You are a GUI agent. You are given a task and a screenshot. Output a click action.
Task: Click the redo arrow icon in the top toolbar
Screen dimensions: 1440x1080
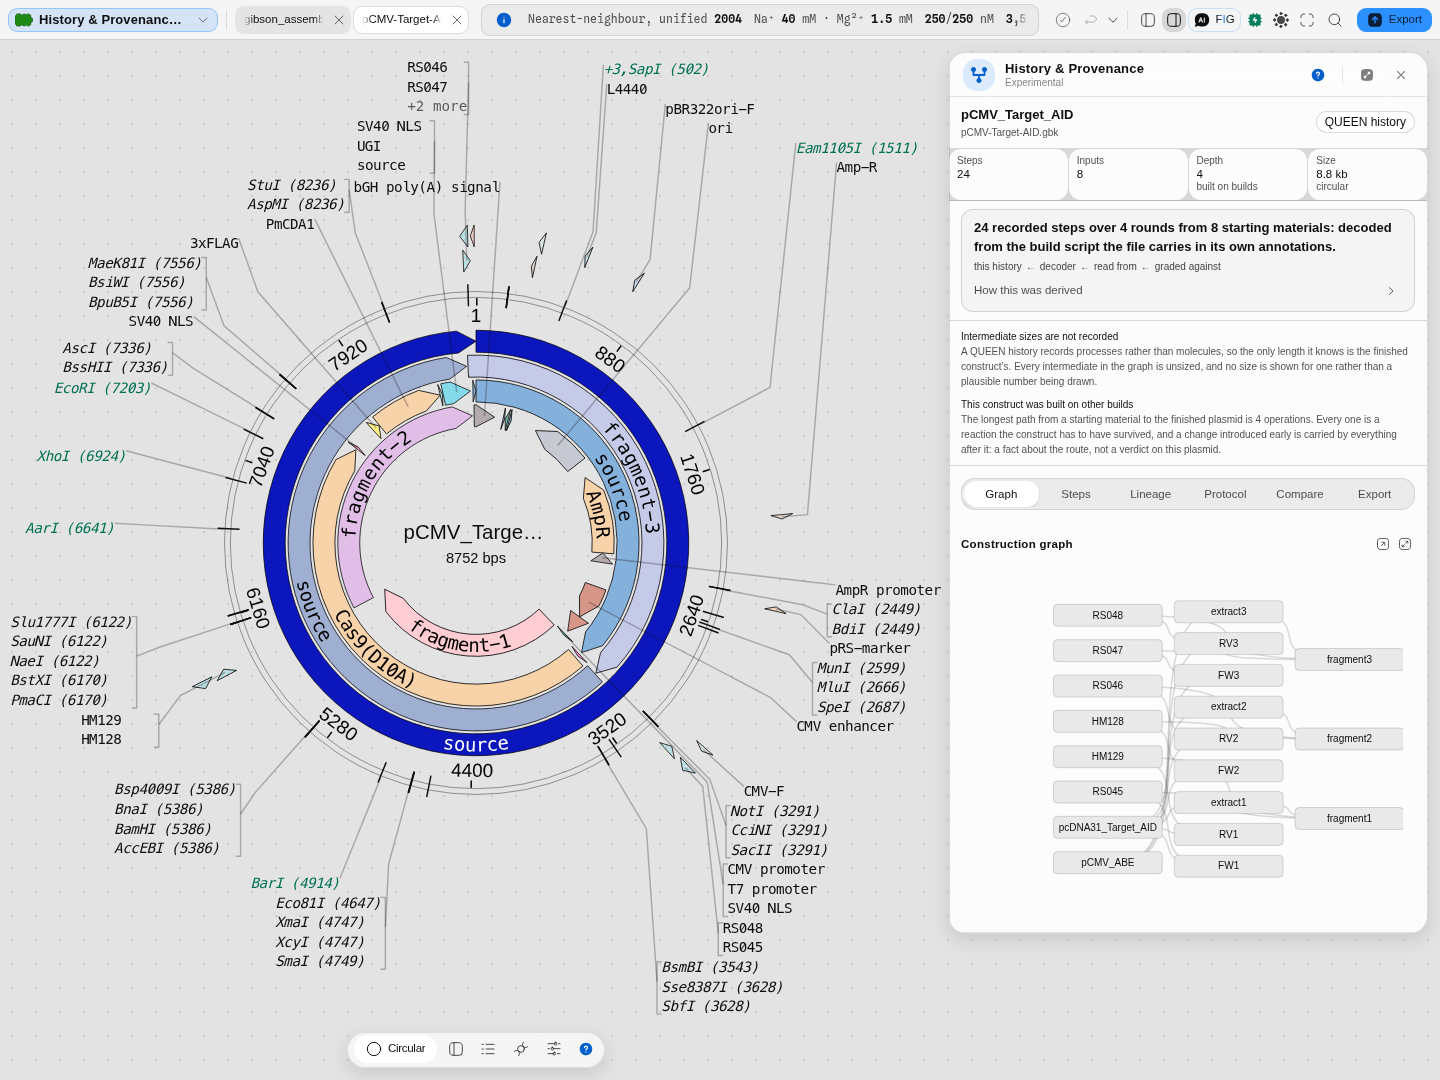click(1091, 20)
